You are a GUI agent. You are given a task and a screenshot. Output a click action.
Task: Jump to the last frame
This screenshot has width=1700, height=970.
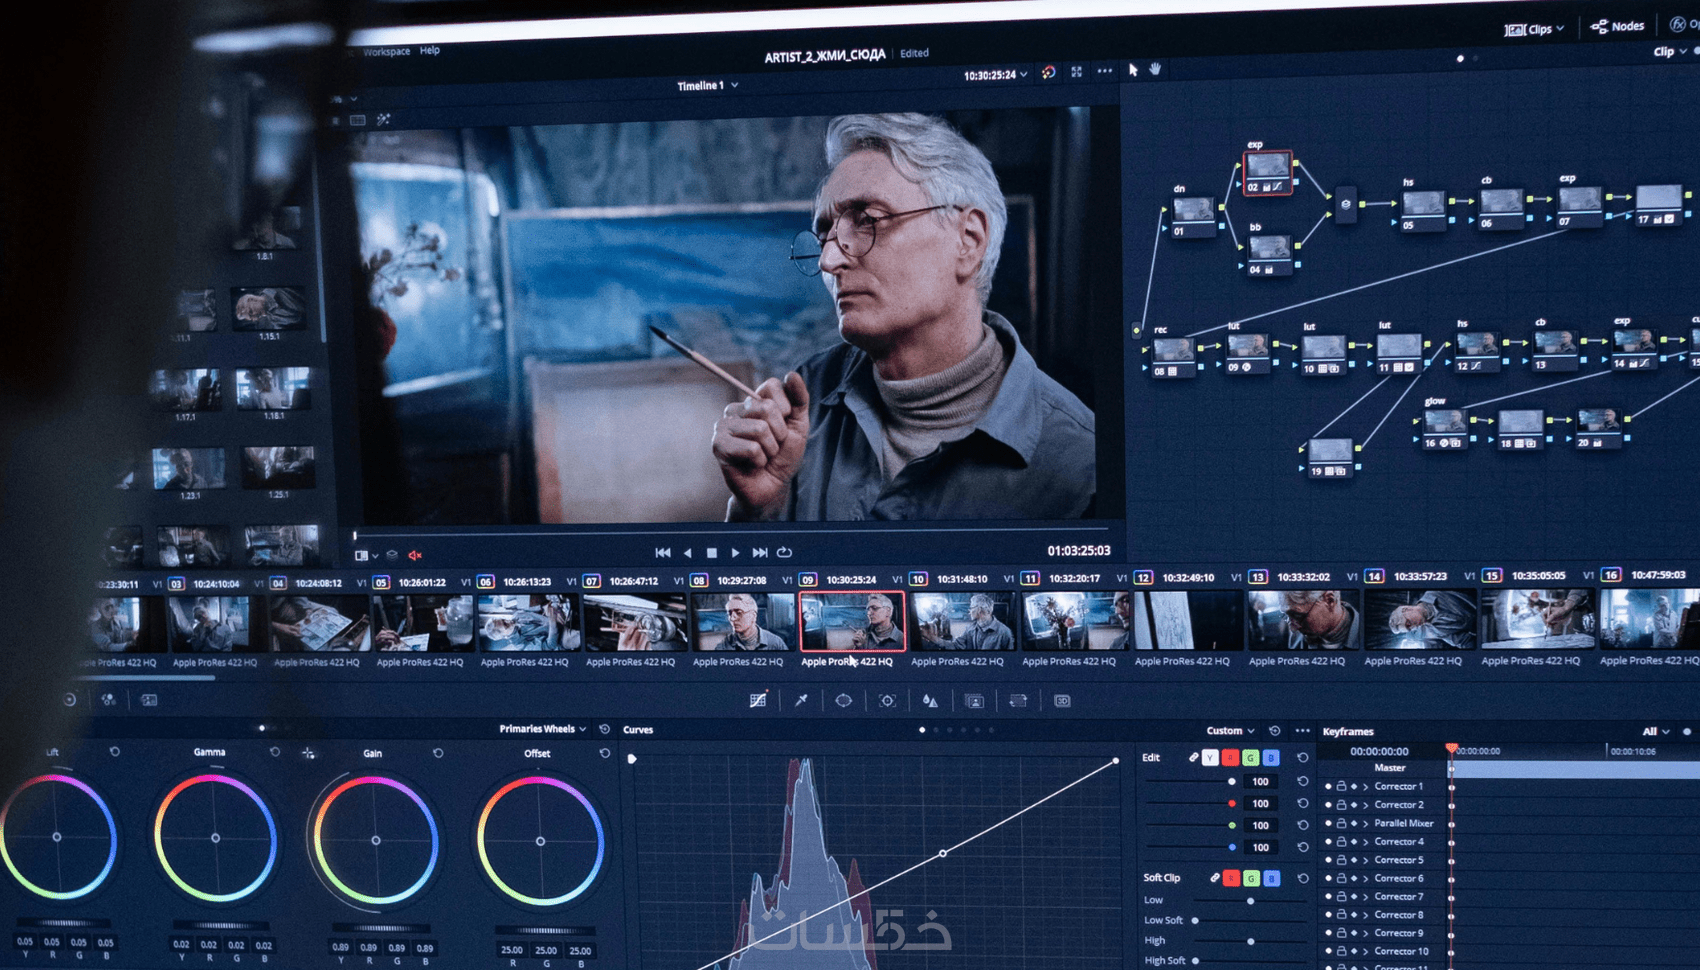[x=760, y=553]
